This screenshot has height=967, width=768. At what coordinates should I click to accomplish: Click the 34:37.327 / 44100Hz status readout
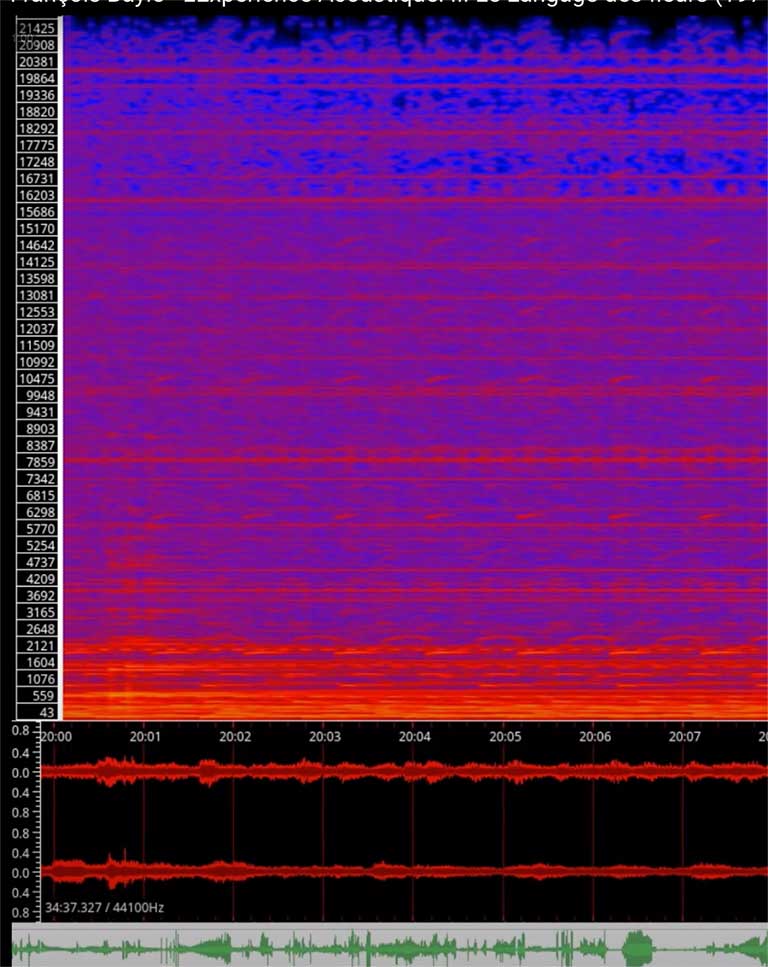(104, 907)
